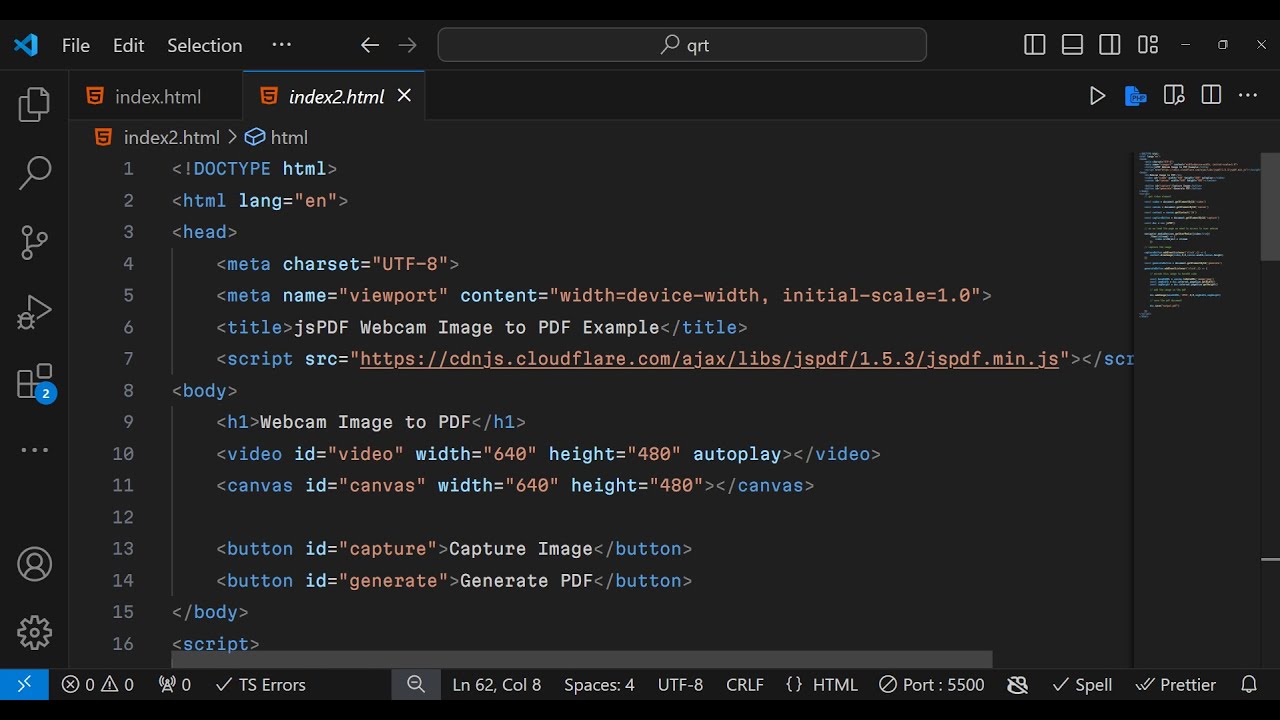
Task: Toggle Spell checker in status bar
Action: pos(1082,685)
